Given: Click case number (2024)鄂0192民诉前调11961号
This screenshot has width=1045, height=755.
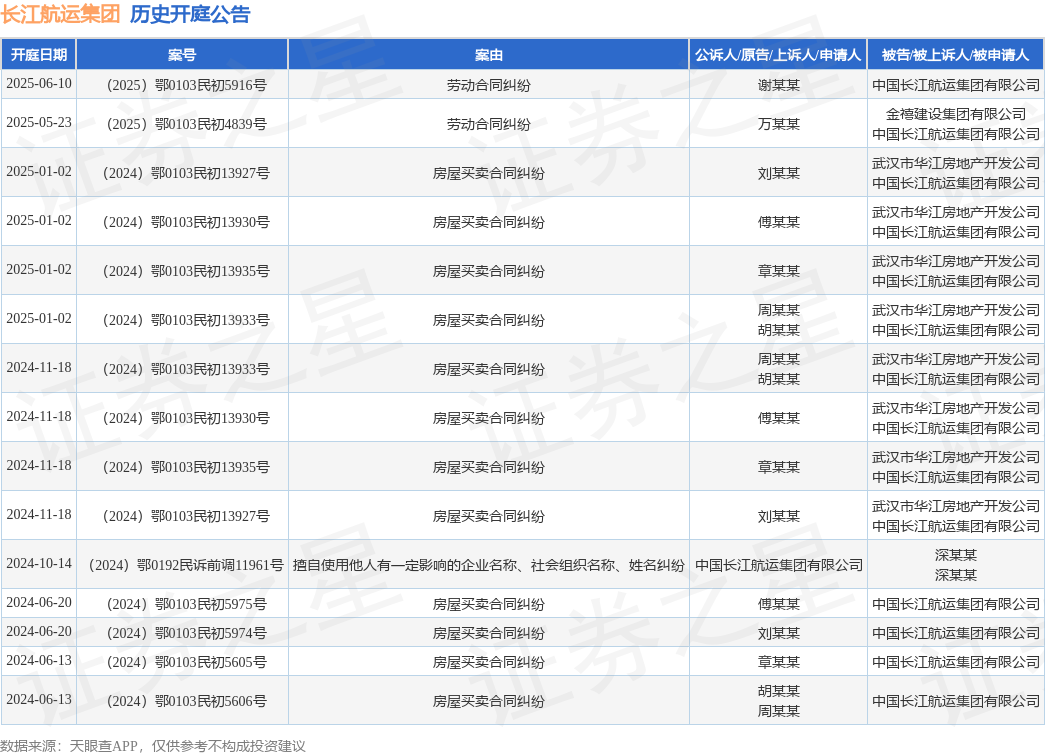Looking at the screenshot, I should click(186, 565).
